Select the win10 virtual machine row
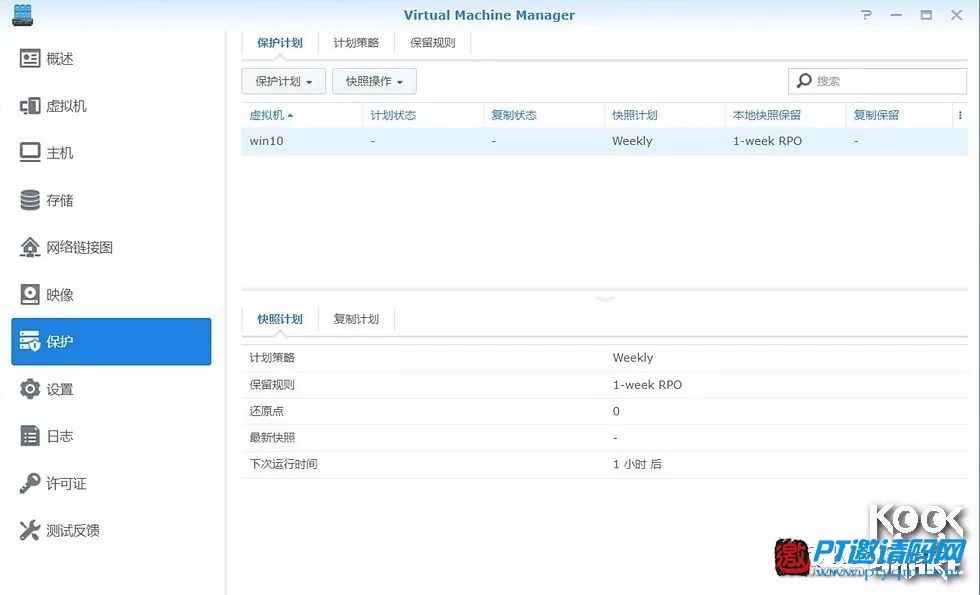 coord(604,141)
